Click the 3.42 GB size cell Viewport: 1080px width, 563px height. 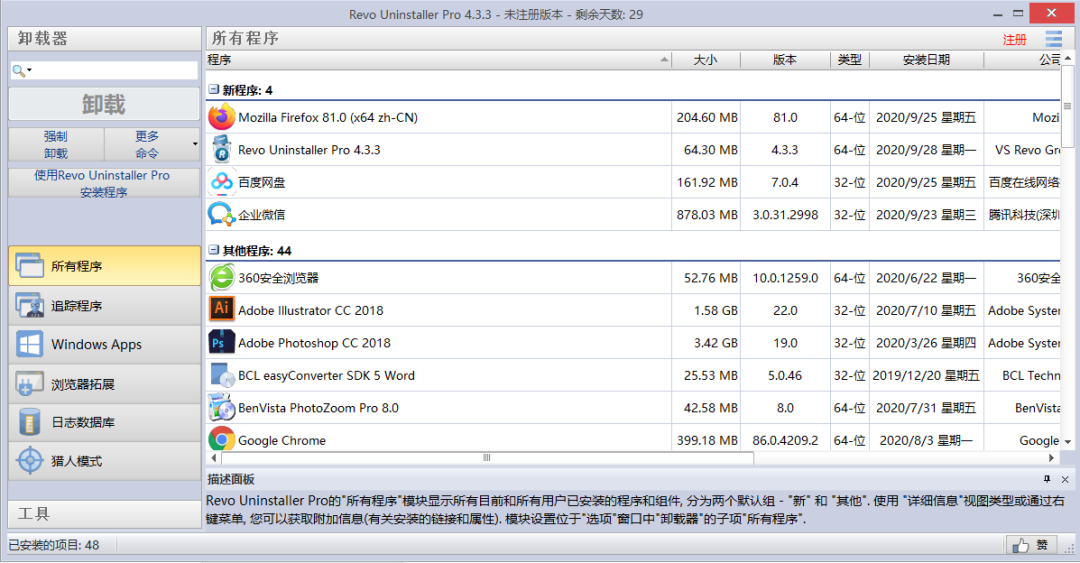[716, 342]
